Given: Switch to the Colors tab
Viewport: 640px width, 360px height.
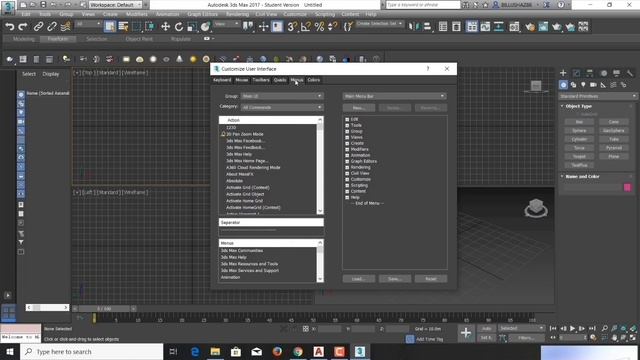Looking at the screenshot, I should (313, 80).
